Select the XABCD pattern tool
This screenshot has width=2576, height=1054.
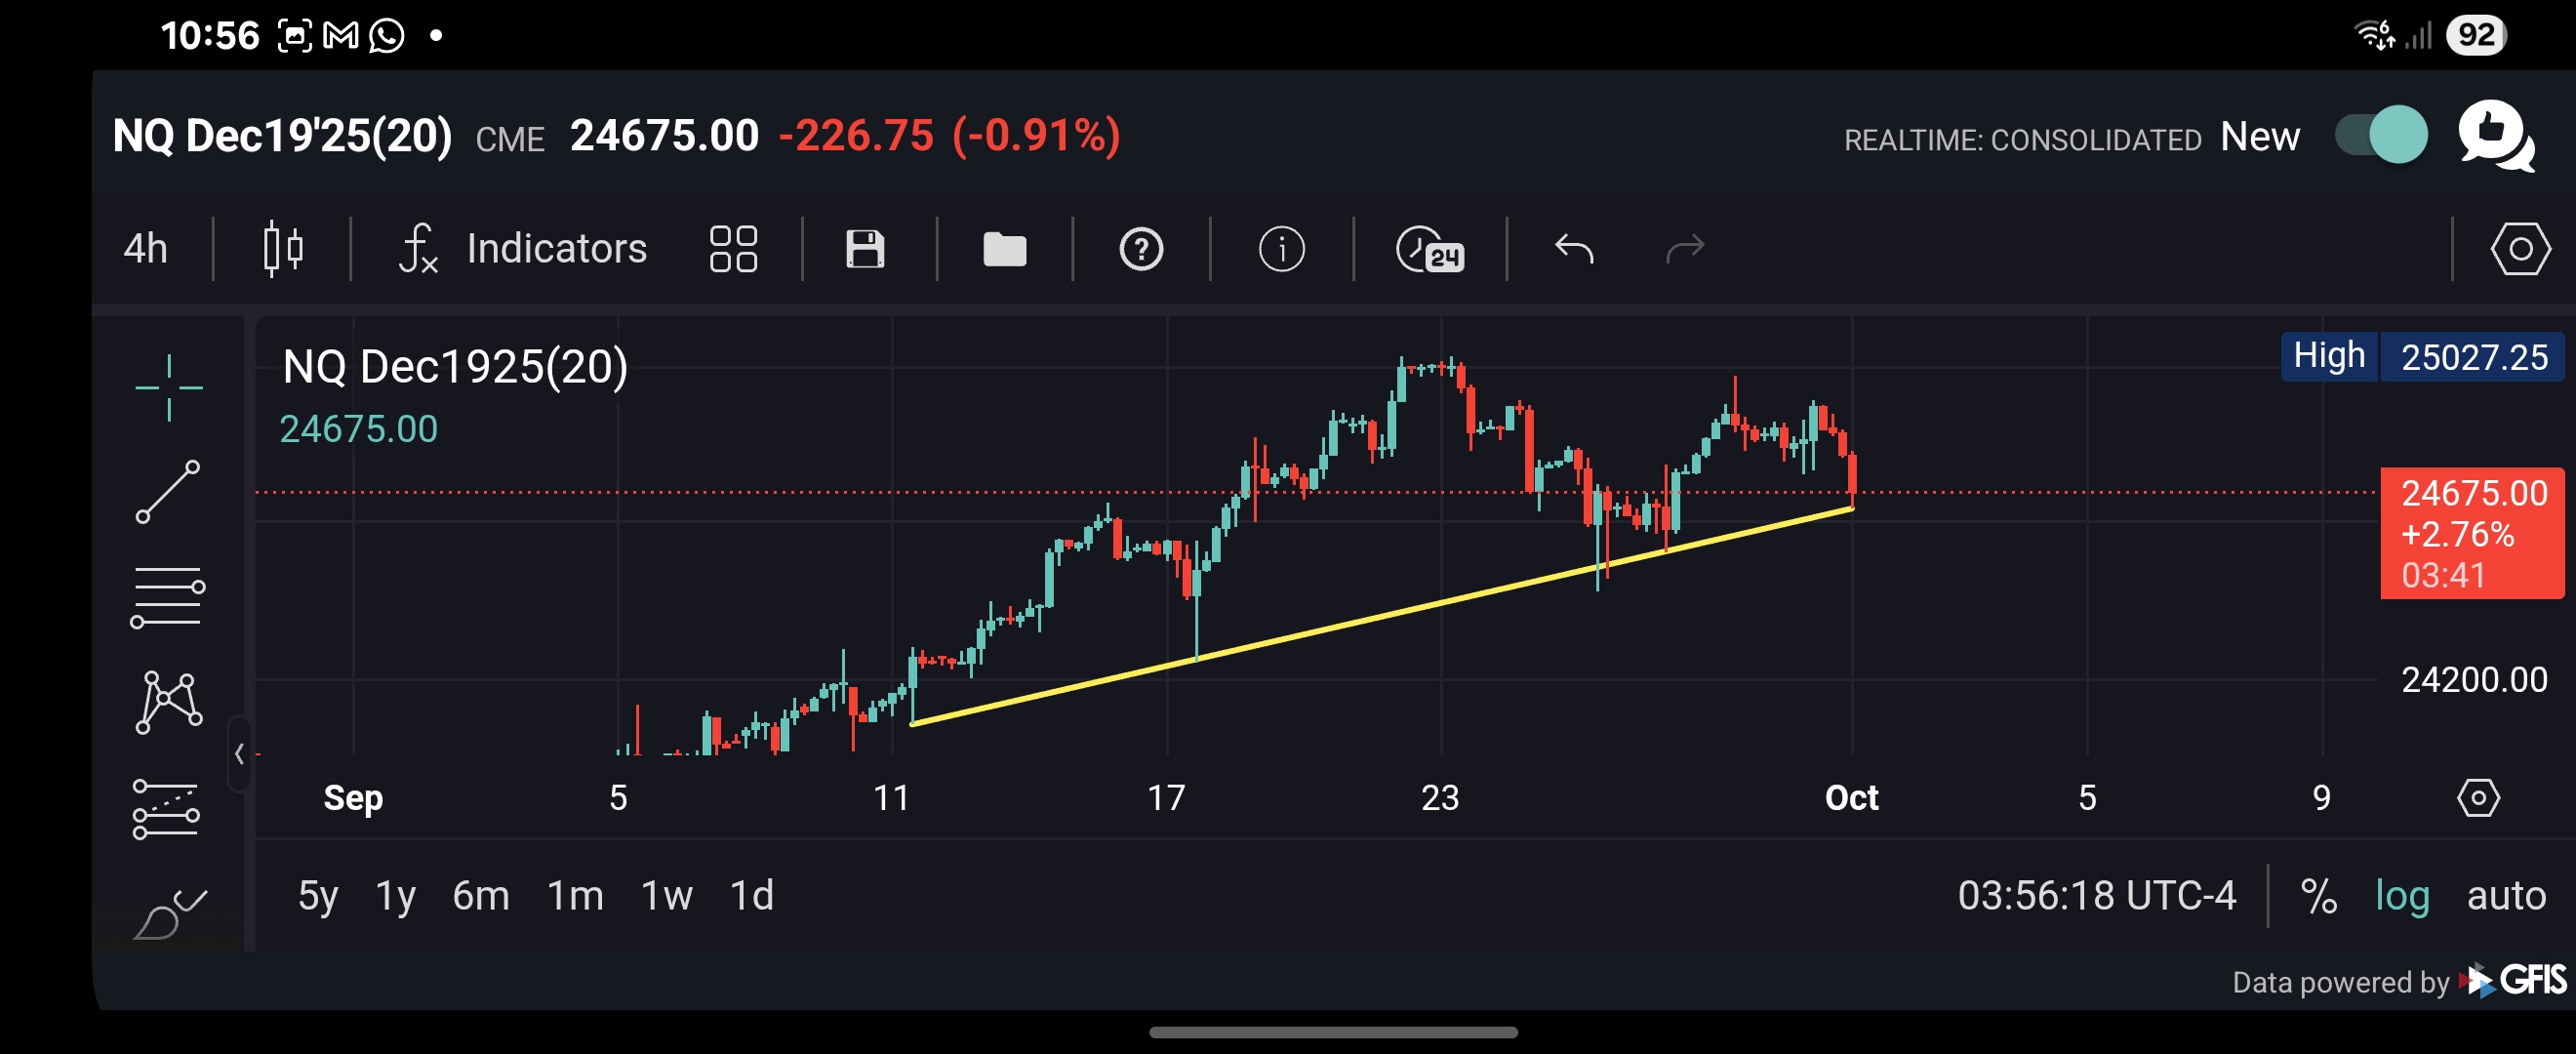168,702
